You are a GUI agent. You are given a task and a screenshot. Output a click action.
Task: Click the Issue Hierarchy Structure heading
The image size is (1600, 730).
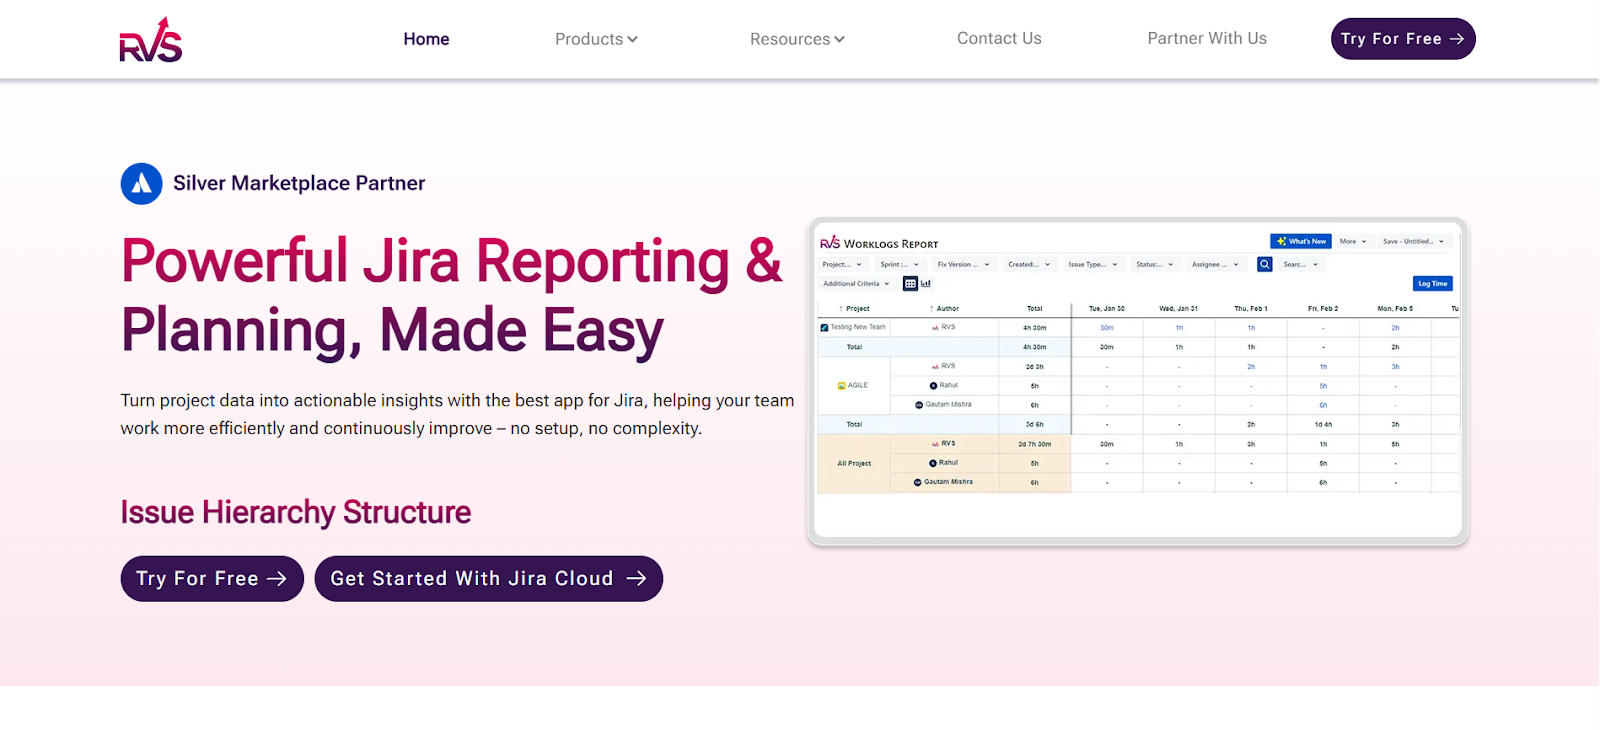click(296, 512)
